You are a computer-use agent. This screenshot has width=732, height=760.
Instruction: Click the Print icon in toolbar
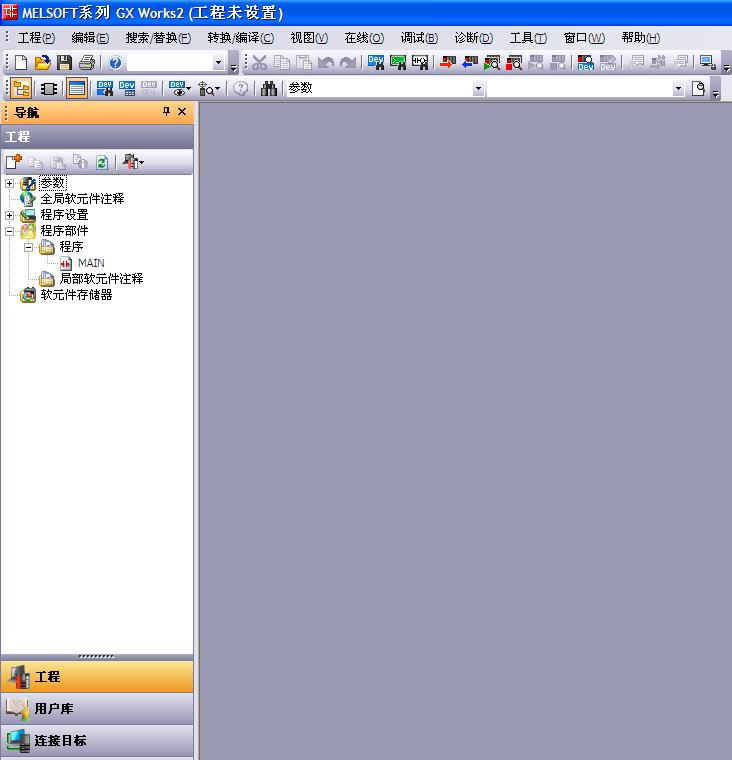(86, 62)
